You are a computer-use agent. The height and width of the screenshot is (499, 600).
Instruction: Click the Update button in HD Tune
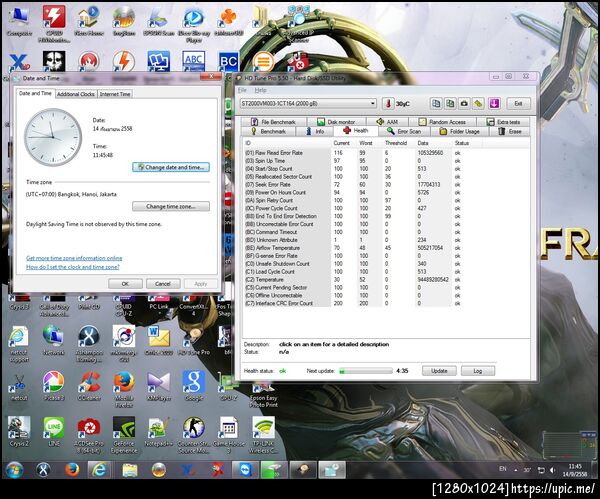(x=439, y=371)
